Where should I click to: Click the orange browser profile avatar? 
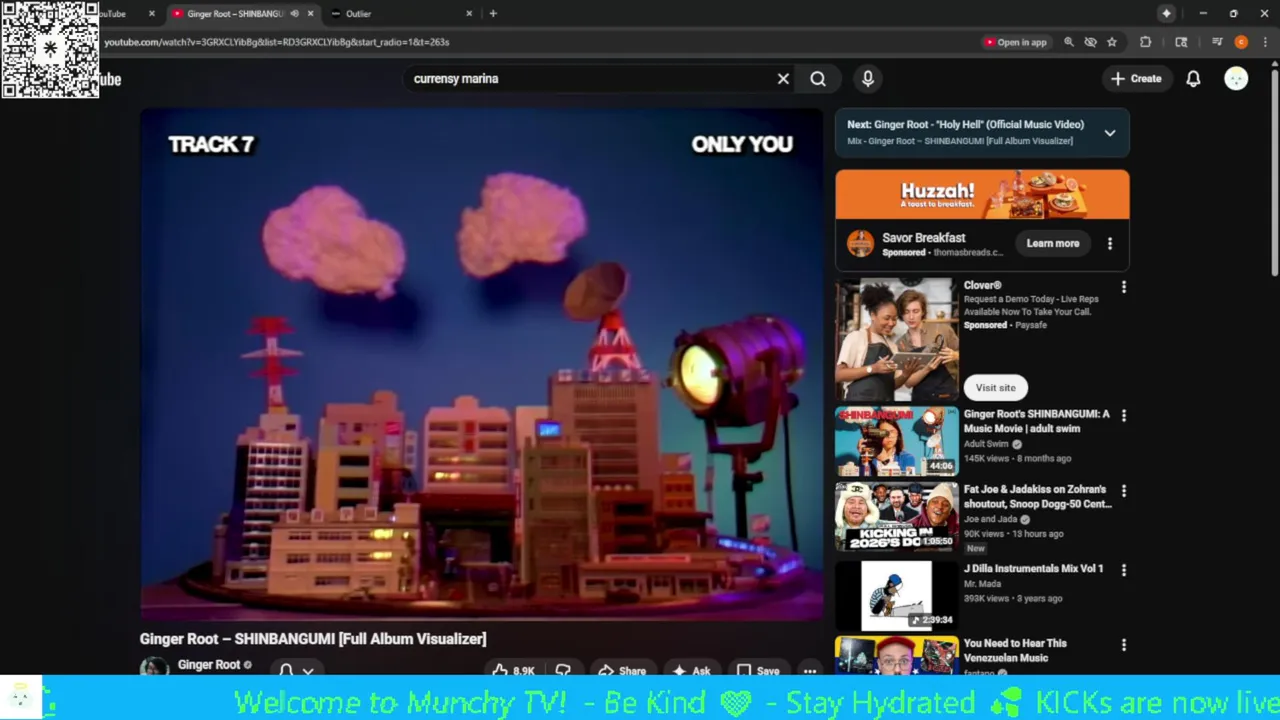click(1241, 42)
